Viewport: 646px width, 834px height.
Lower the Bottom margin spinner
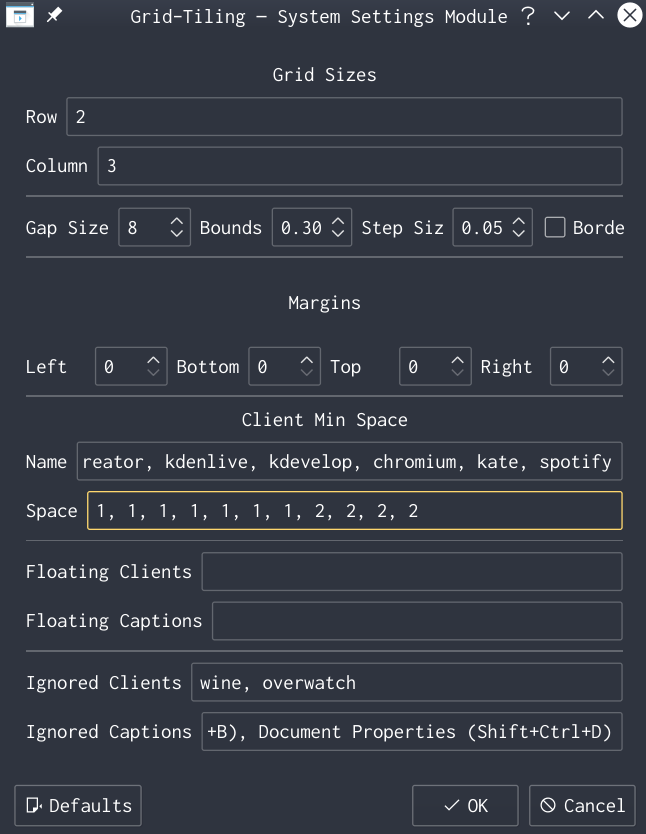point(309,373)
